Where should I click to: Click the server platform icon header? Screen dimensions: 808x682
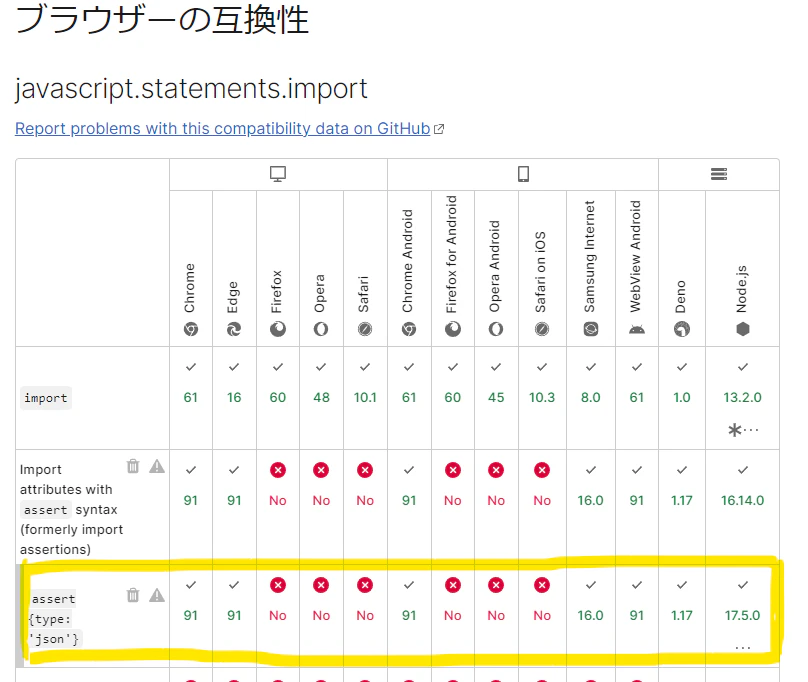[719, 174]
